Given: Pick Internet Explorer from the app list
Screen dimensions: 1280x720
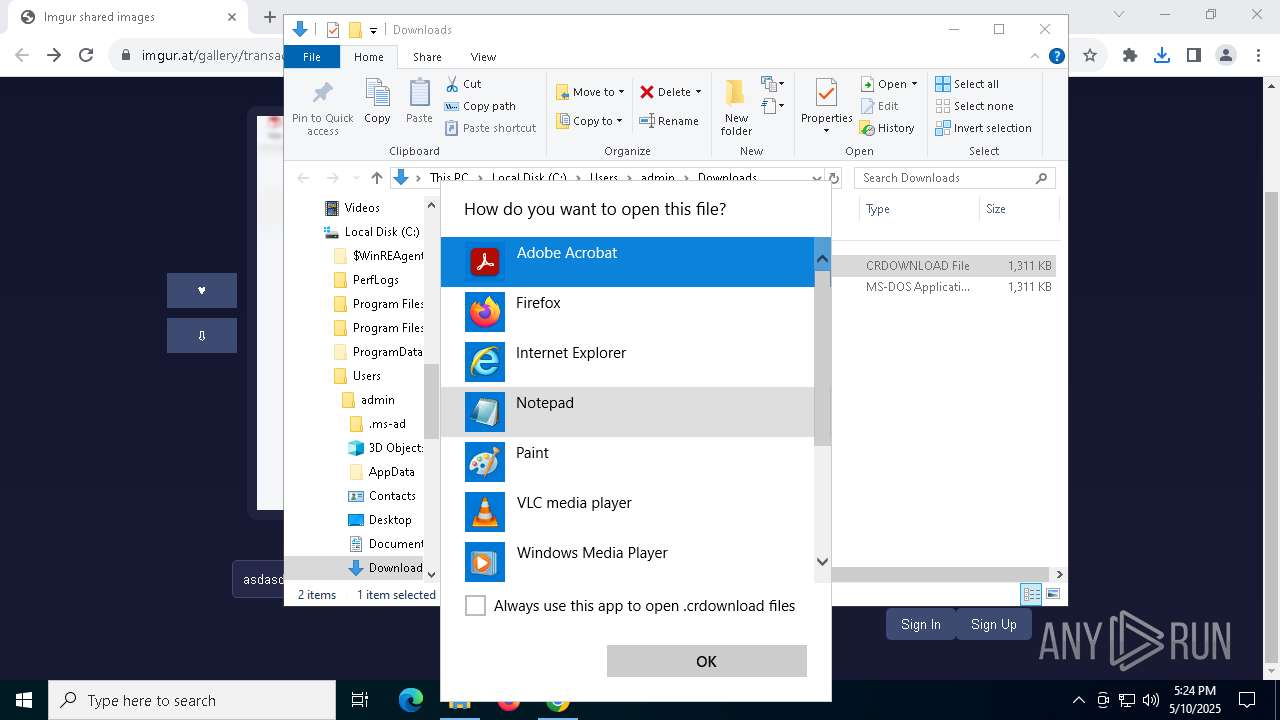Looking at the screenshot, I should click(x=628, y=362).
